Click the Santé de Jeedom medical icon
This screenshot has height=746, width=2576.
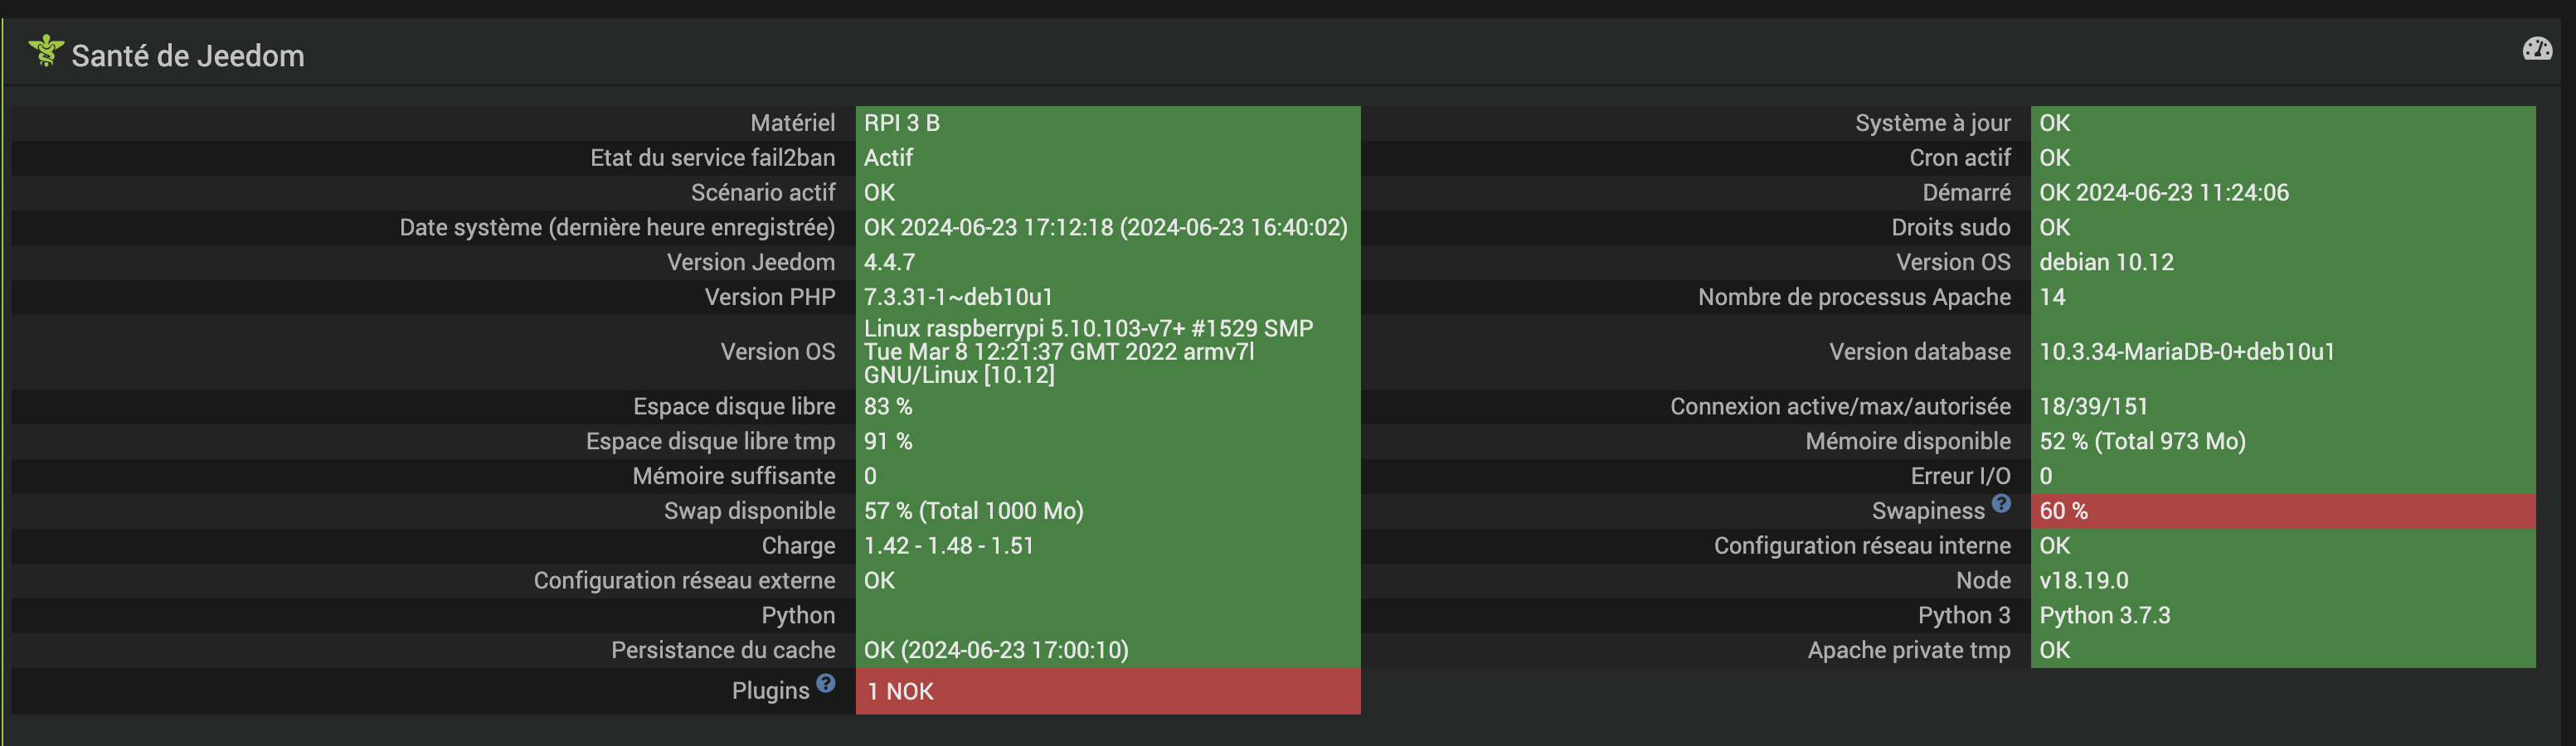coord(46,50)
